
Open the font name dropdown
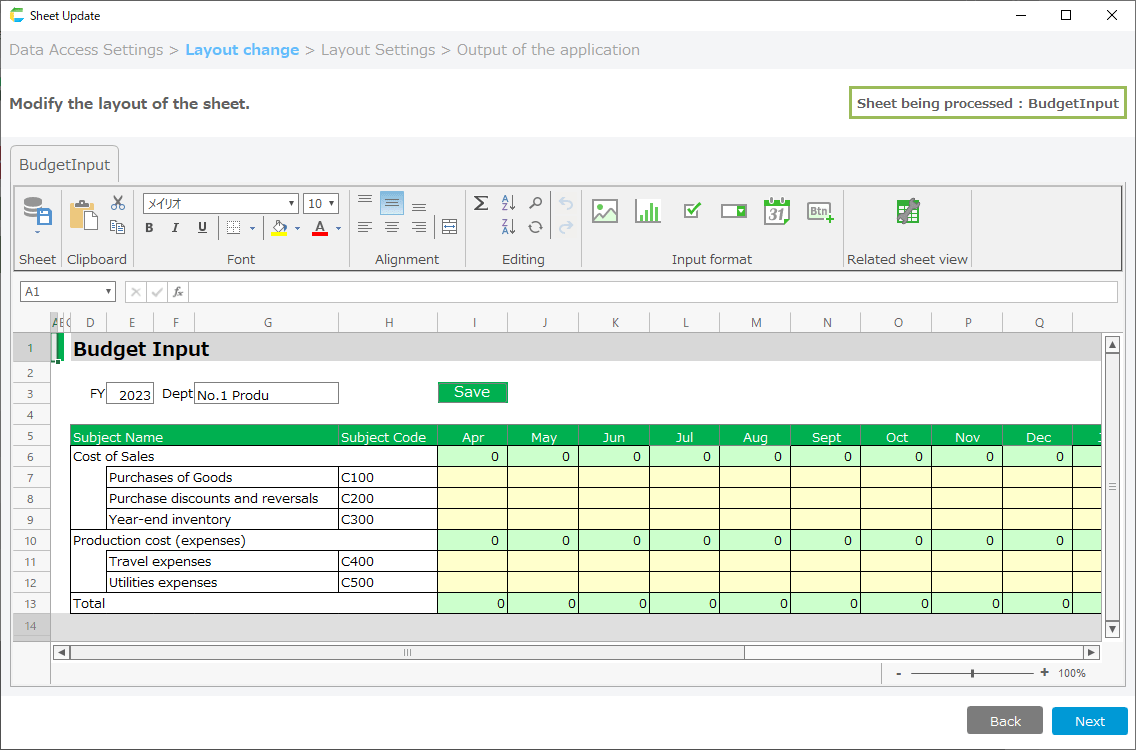point(291,204)
